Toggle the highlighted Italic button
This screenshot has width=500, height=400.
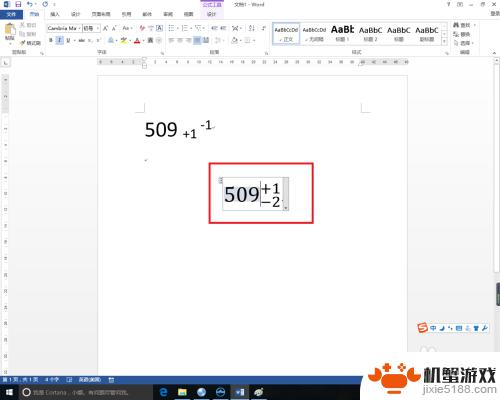(59, 40)
